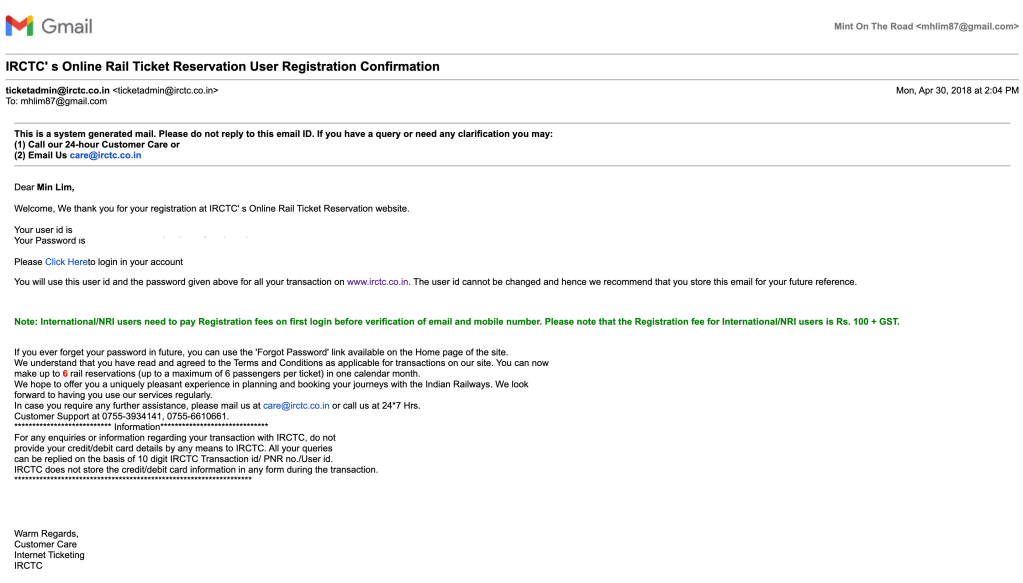This screenshot has height=583, width=1023.
Task: Click care@irctc.co.in link after 'please mail us at'
Action: click(x=295, y=406)
